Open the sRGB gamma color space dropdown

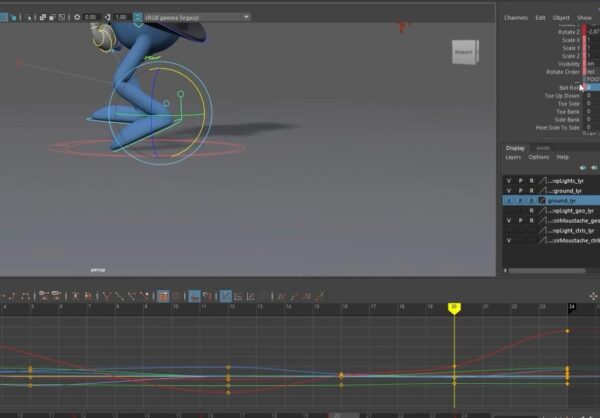click(x=195, y=17)
